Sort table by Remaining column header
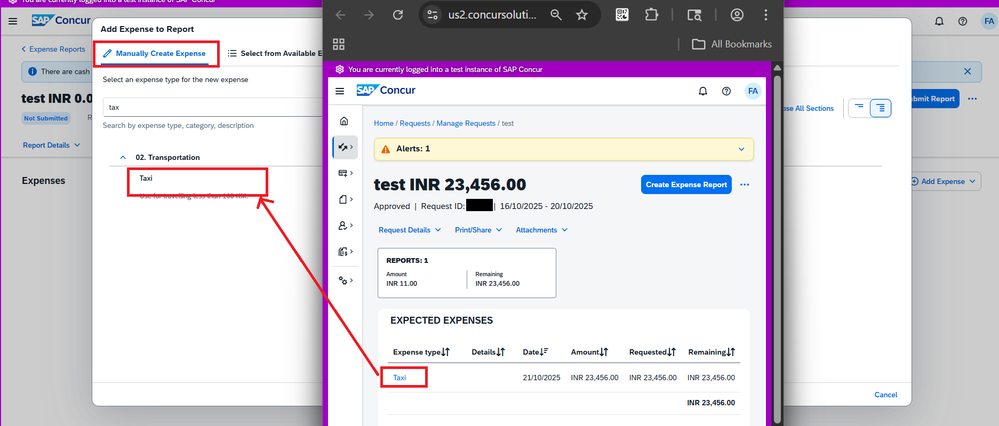 (712, 352)
